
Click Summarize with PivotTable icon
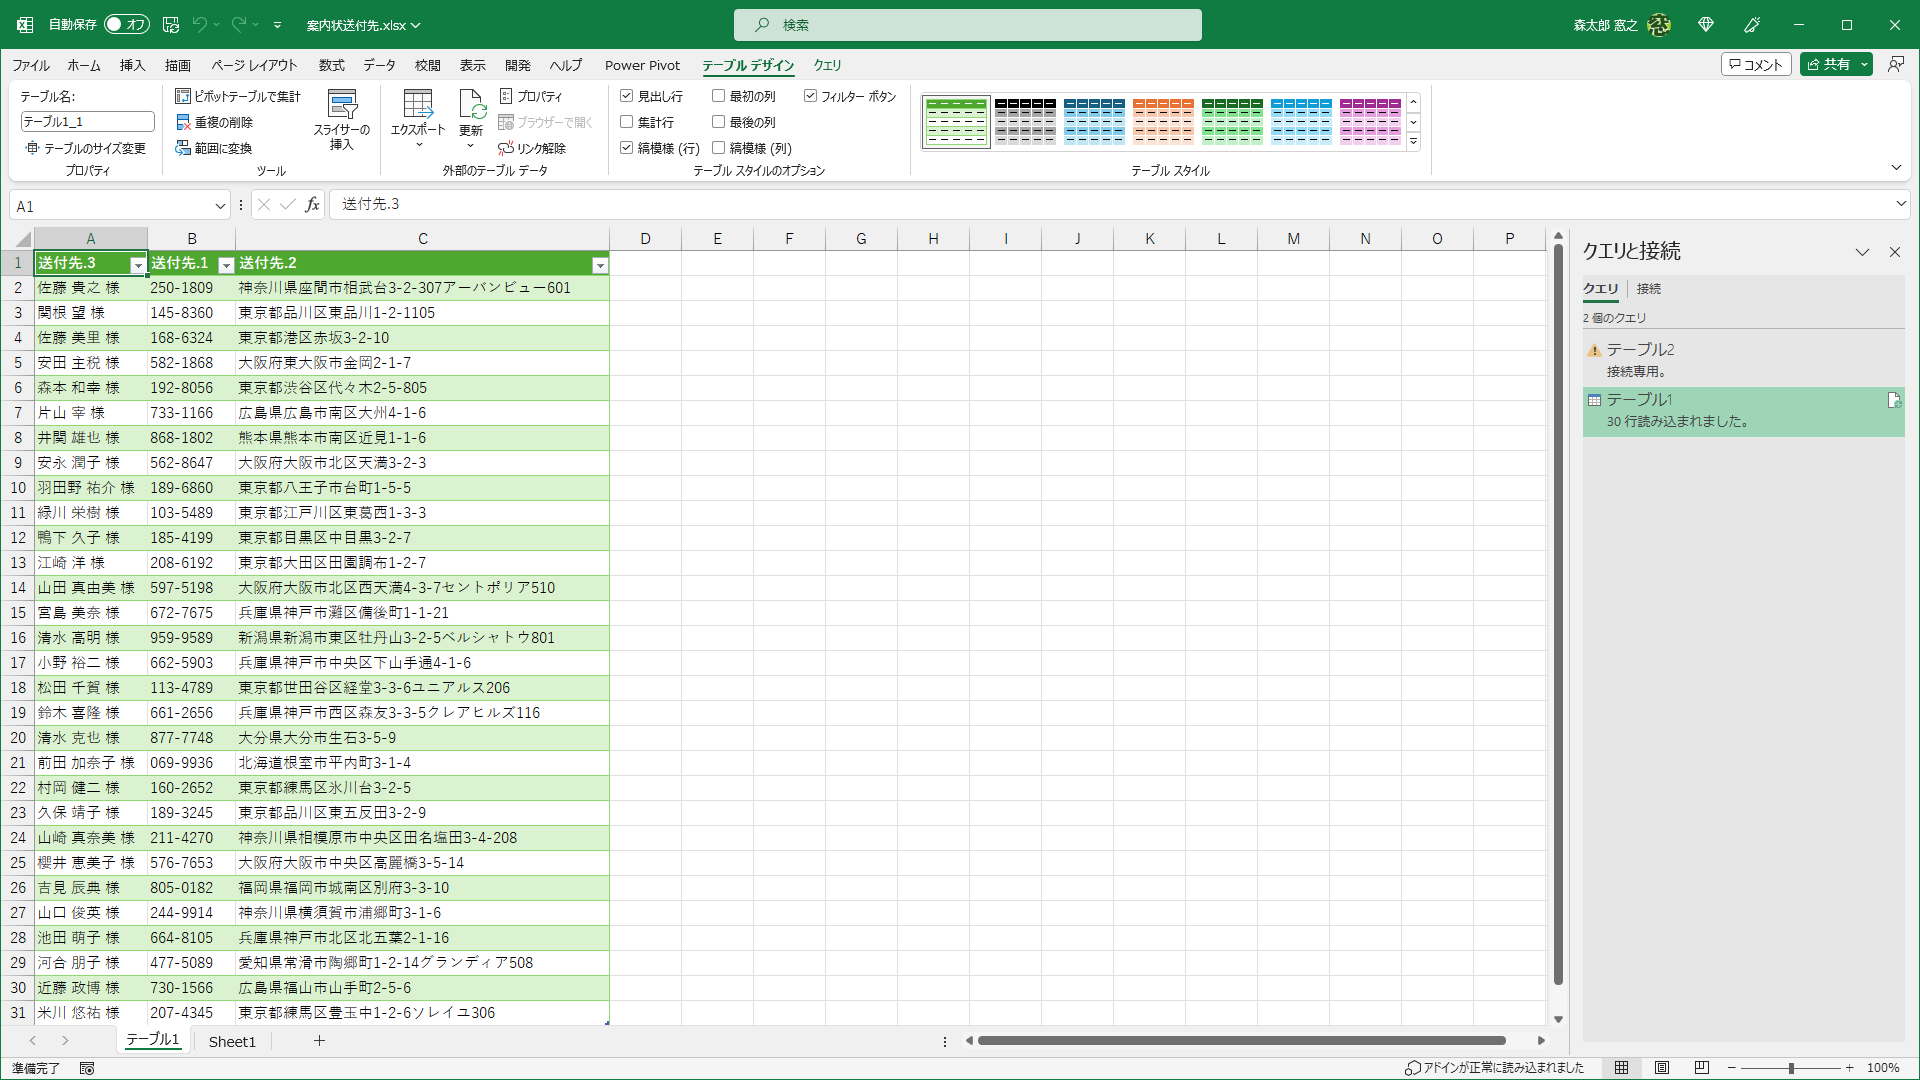pos(183,96)
